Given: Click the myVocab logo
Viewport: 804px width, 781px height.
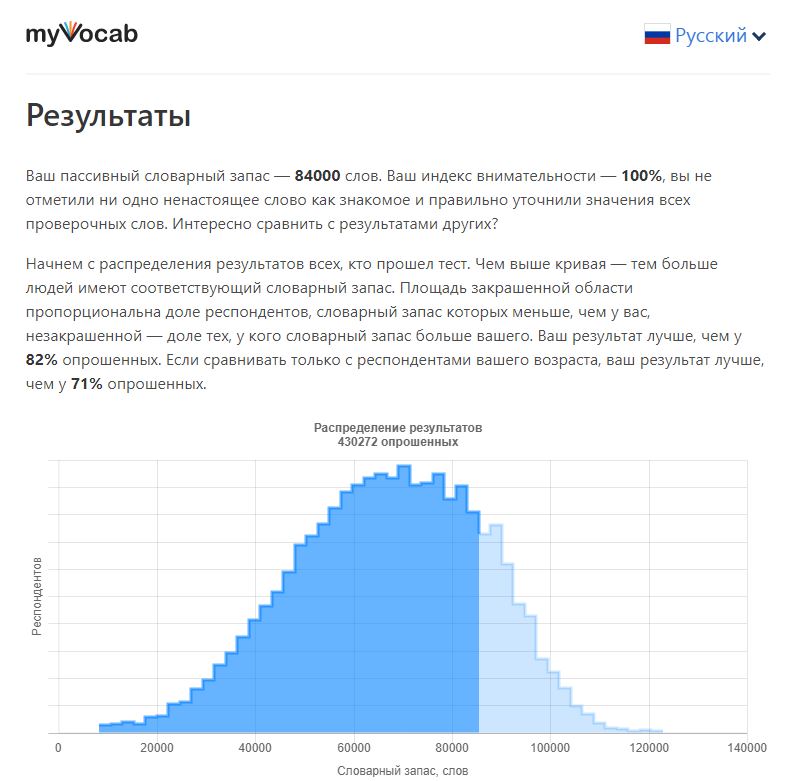Looking at the screenshot, I should (x=82, y=34).
